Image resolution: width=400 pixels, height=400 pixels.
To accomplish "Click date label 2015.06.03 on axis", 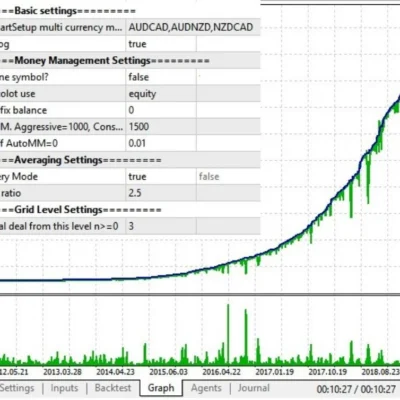I will 168,372.
